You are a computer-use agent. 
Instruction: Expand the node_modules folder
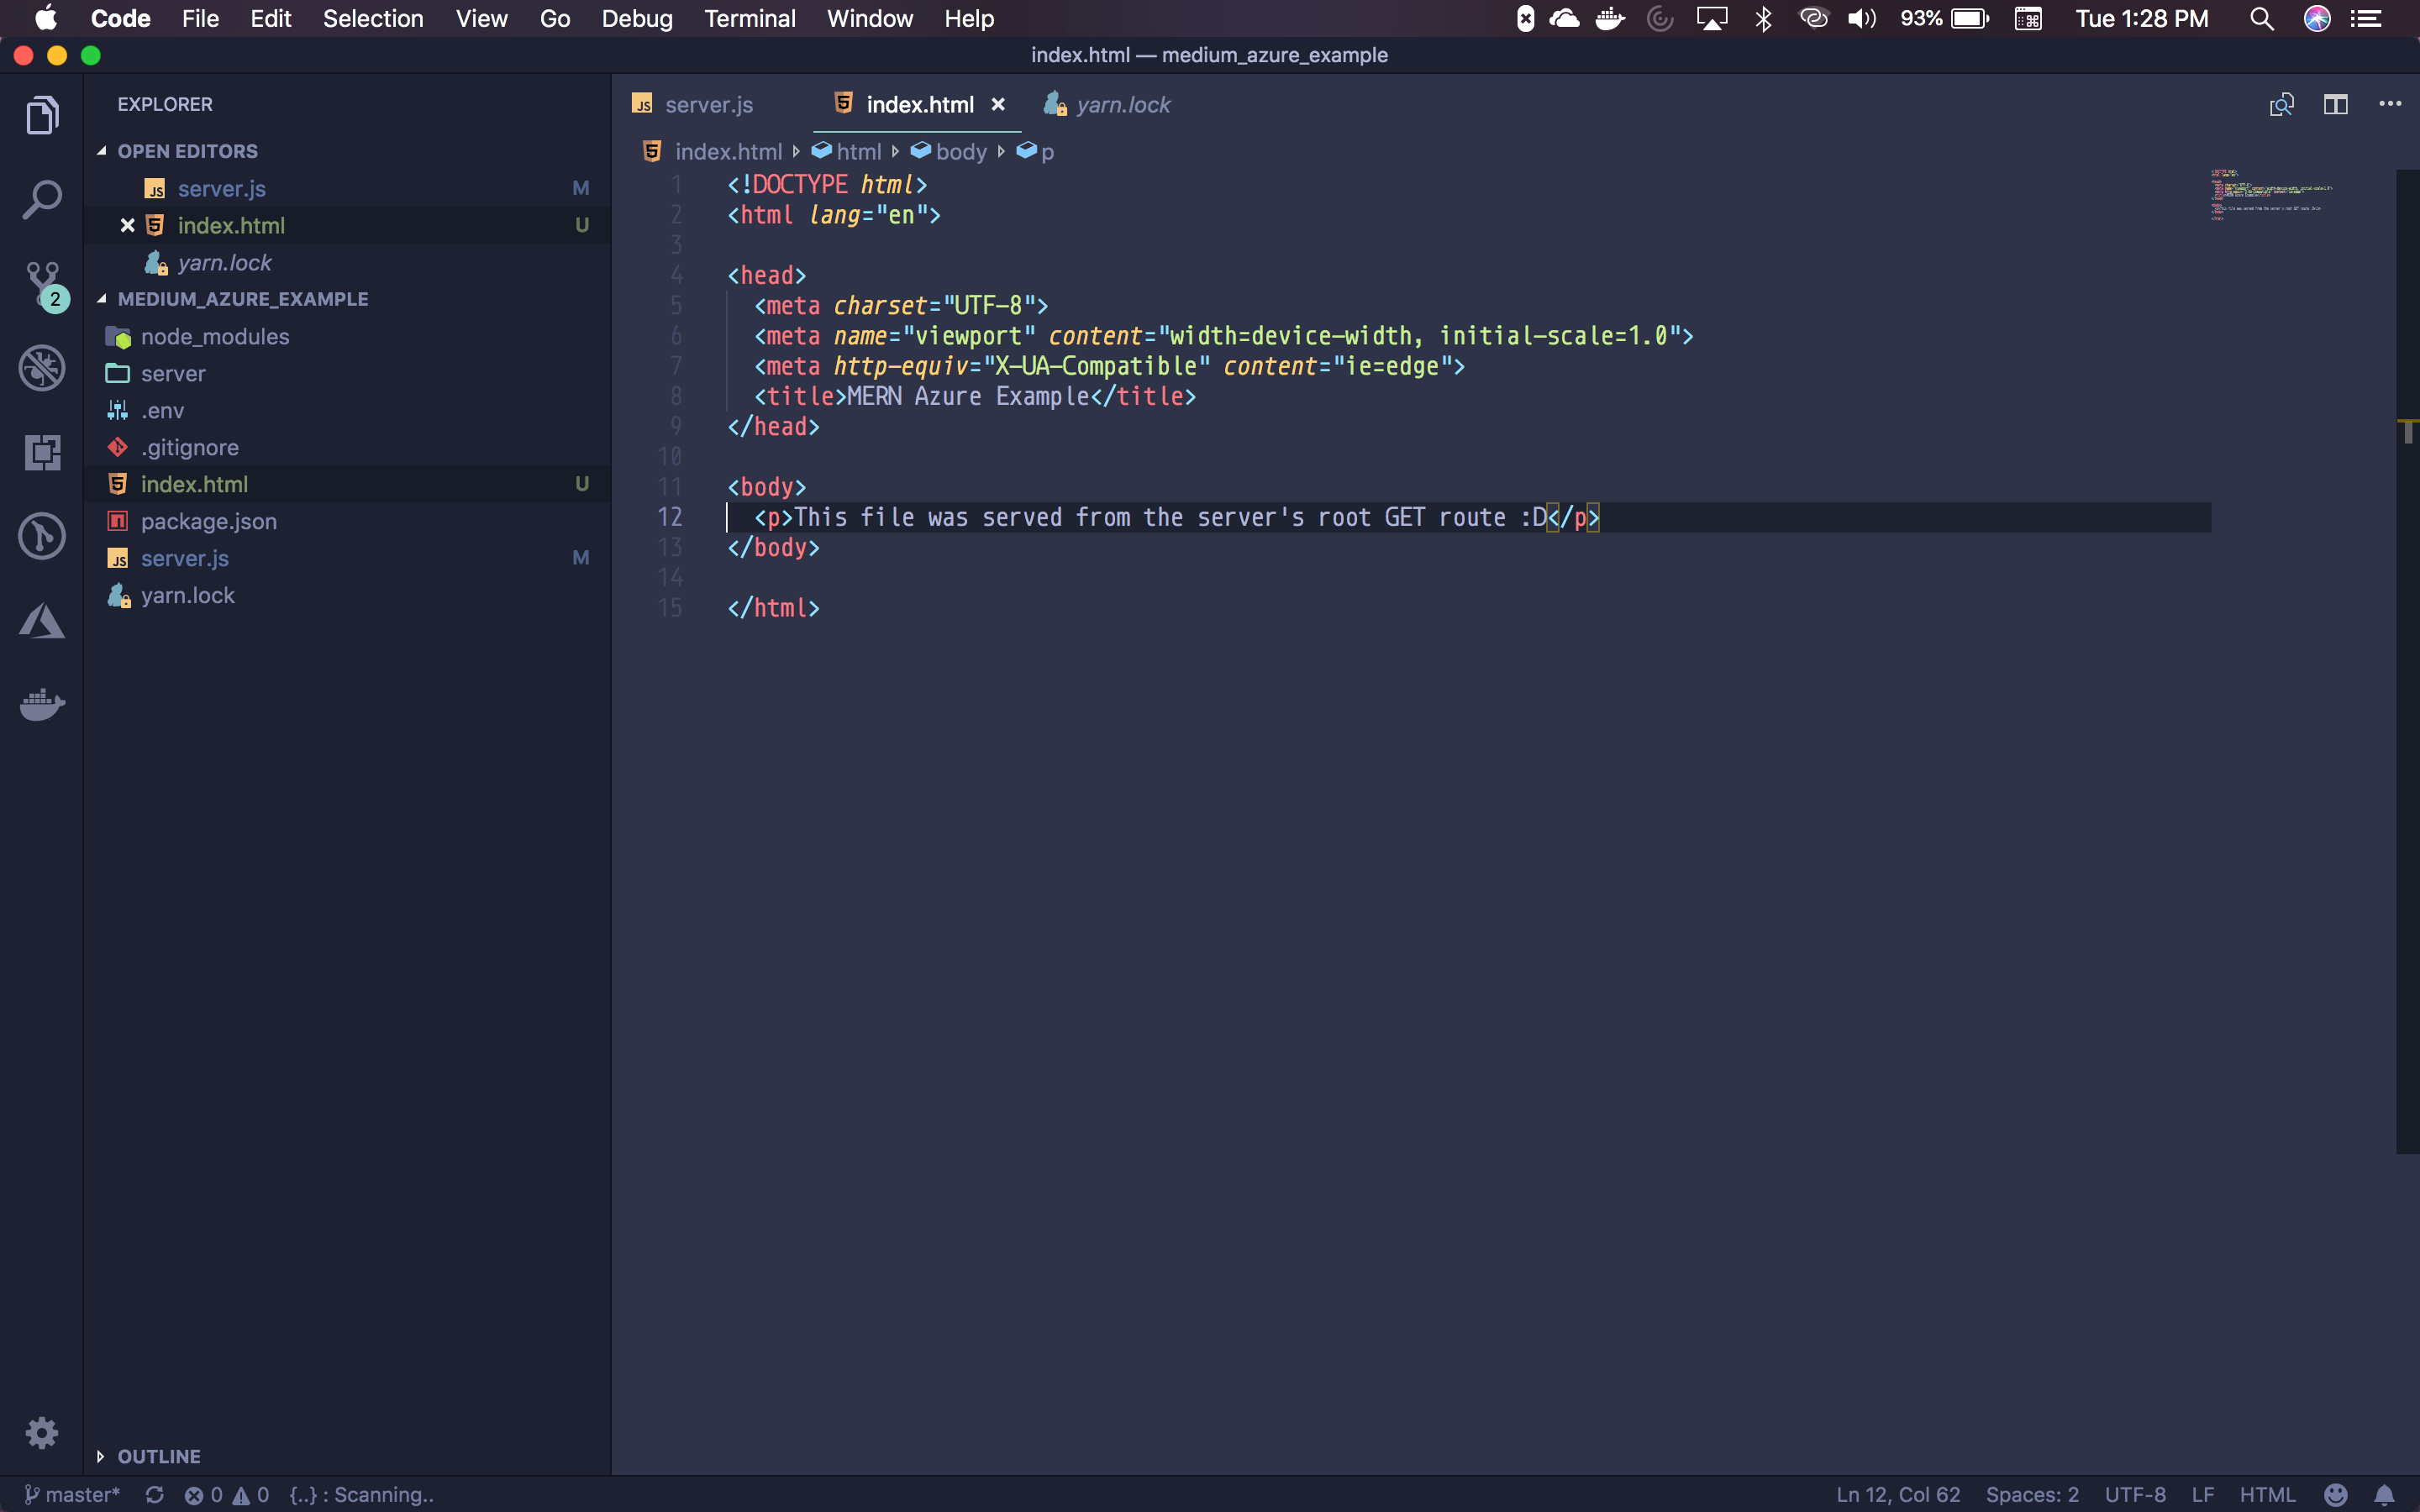214,337
